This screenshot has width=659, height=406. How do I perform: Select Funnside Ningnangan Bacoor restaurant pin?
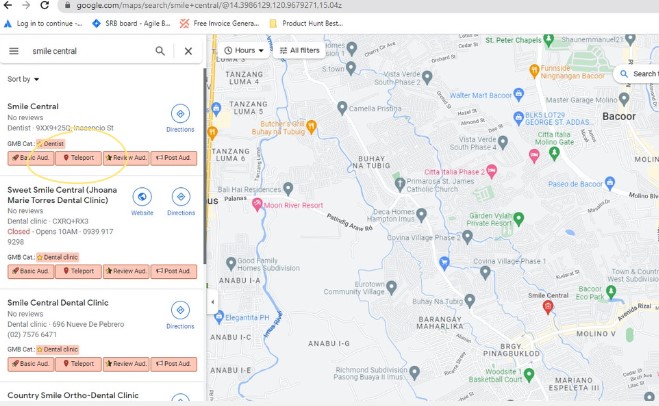click(534, 71)
